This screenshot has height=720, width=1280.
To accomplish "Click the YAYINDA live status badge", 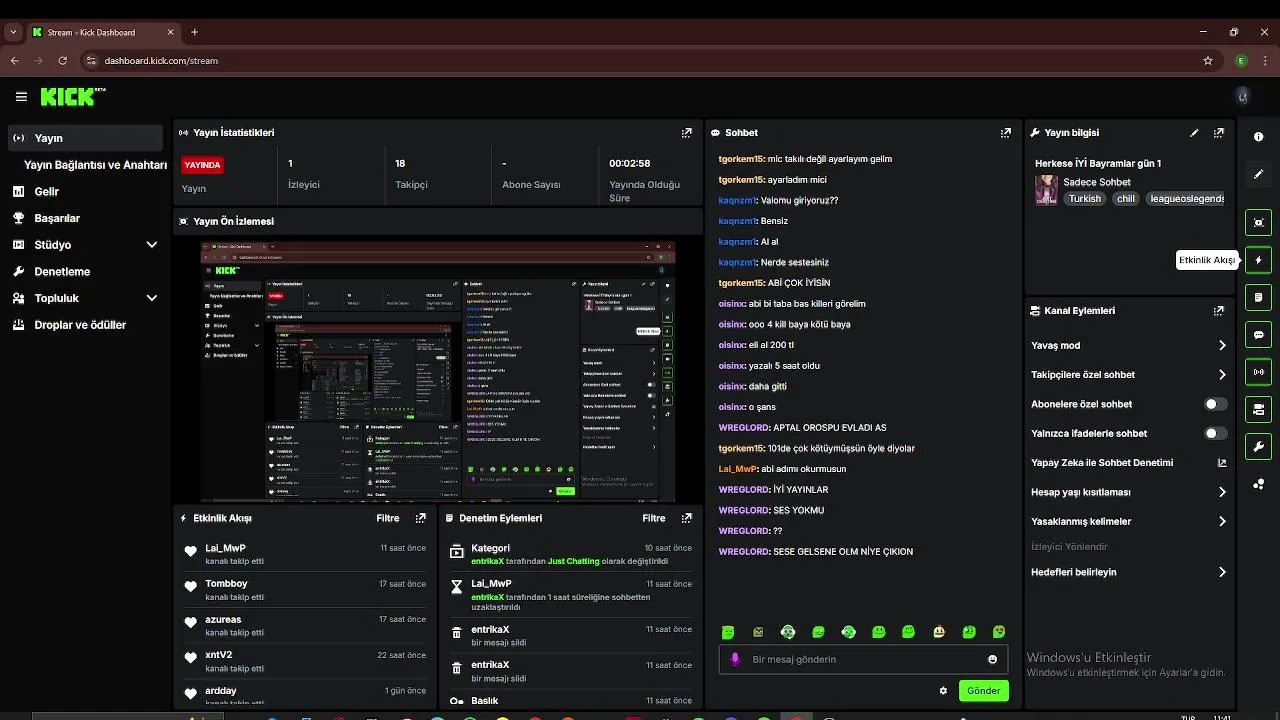I will [202, 165].
